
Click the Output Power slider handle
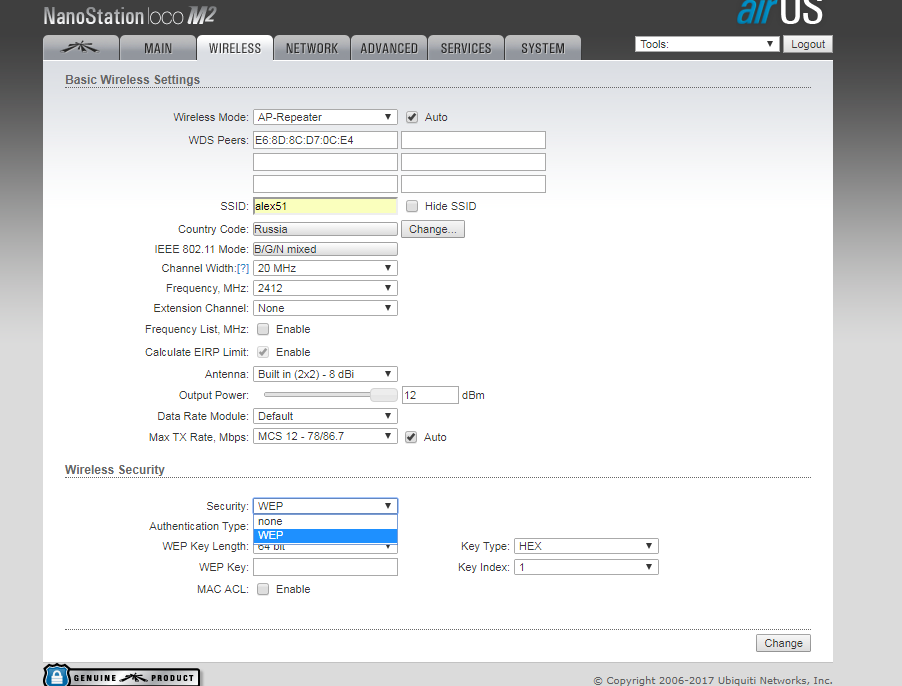point(383,395)
